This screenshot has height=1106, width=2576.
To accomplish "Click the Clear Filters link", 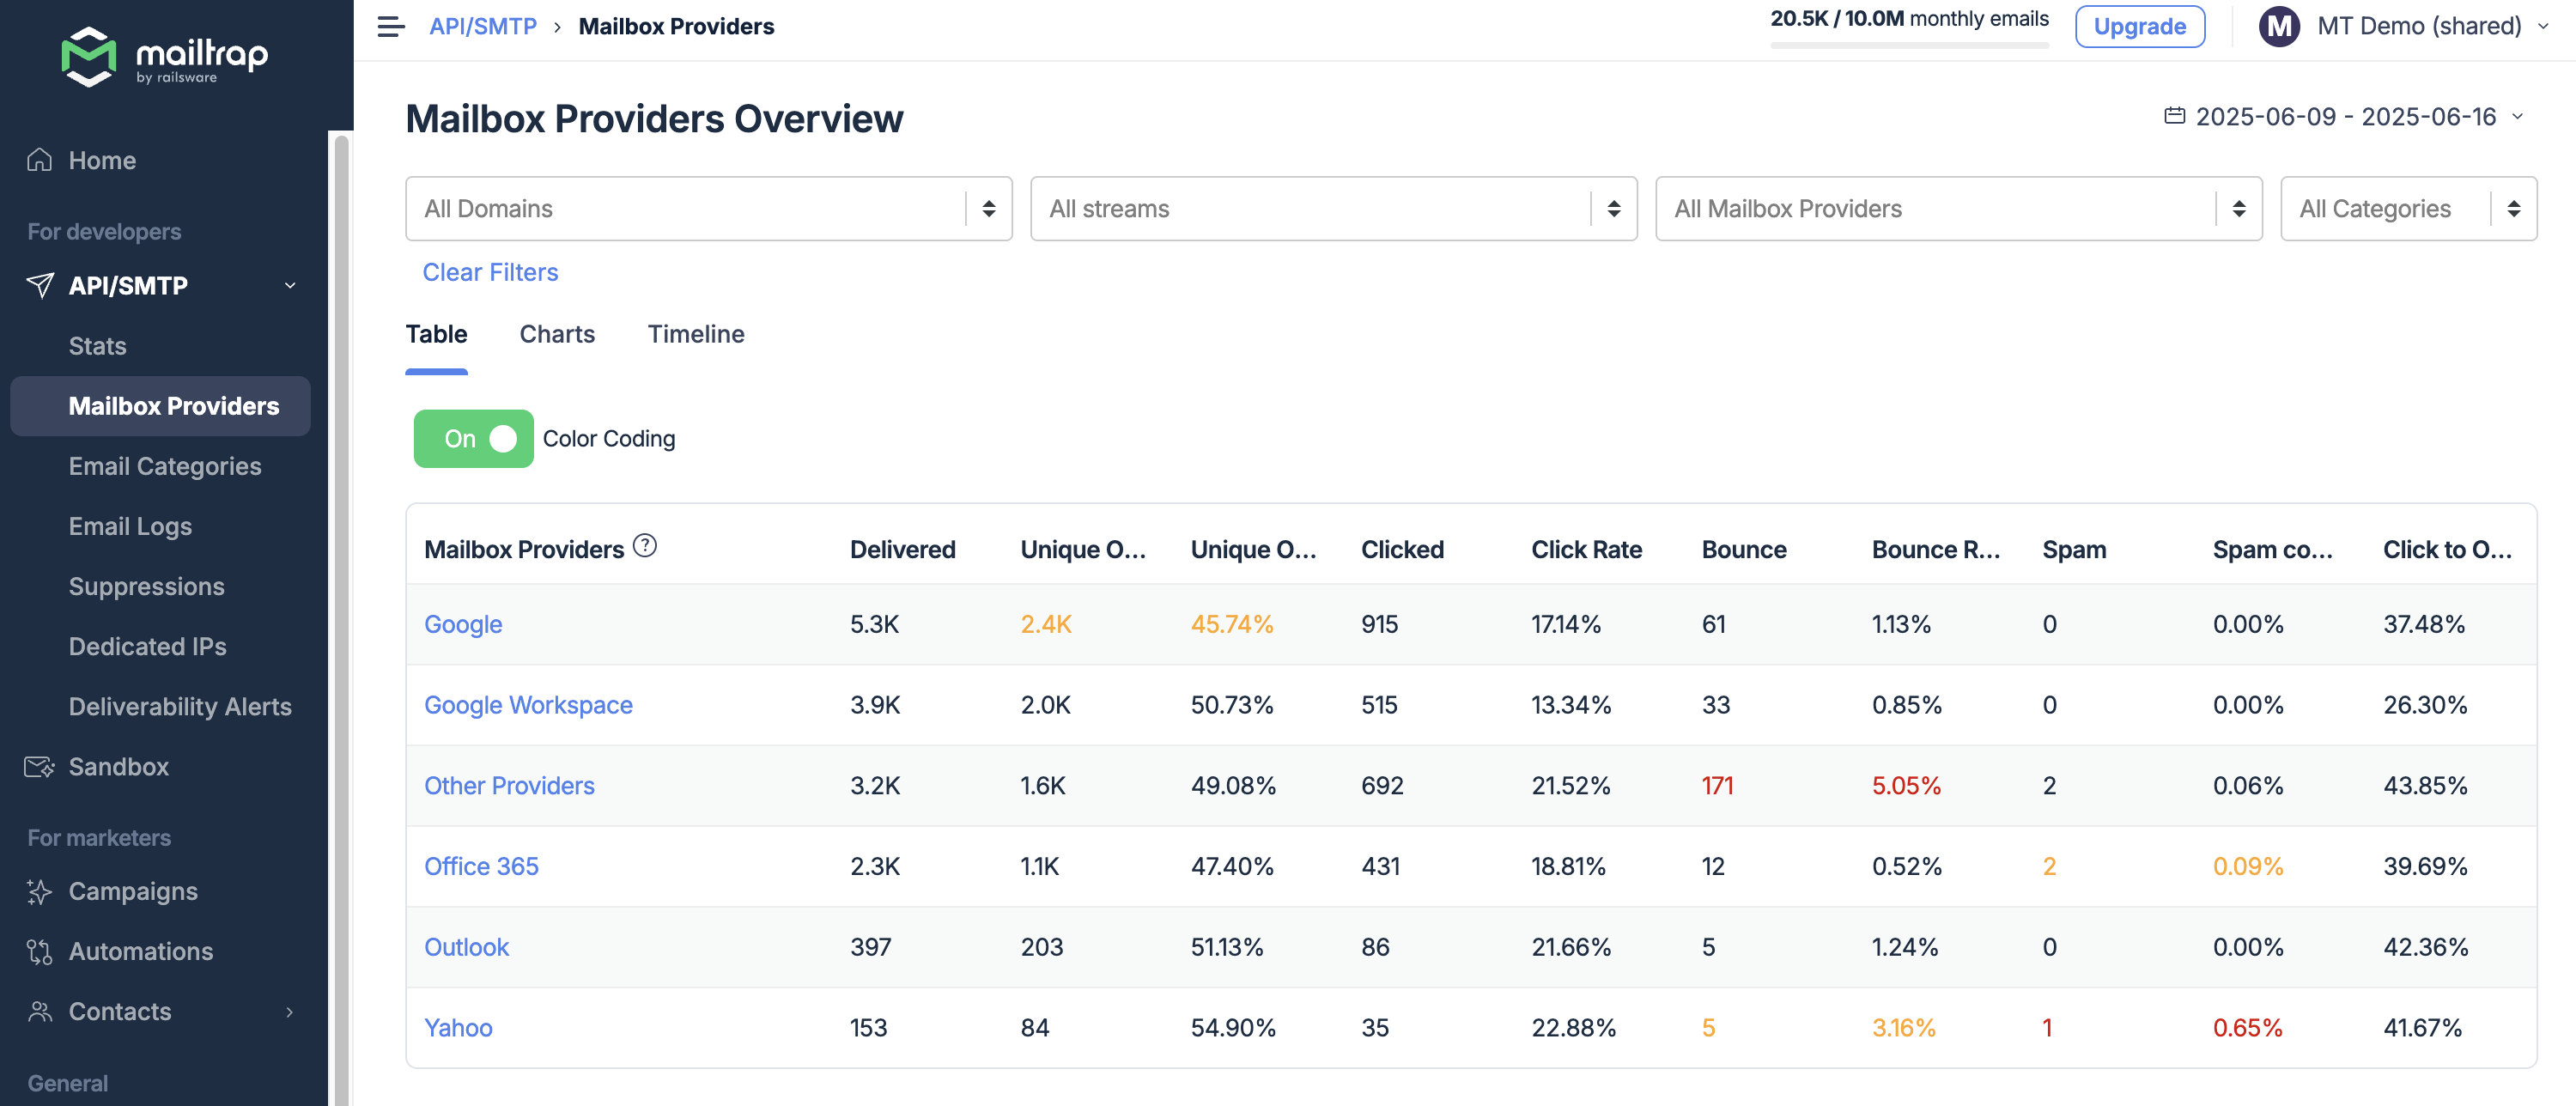I will [x=490, y=272].
